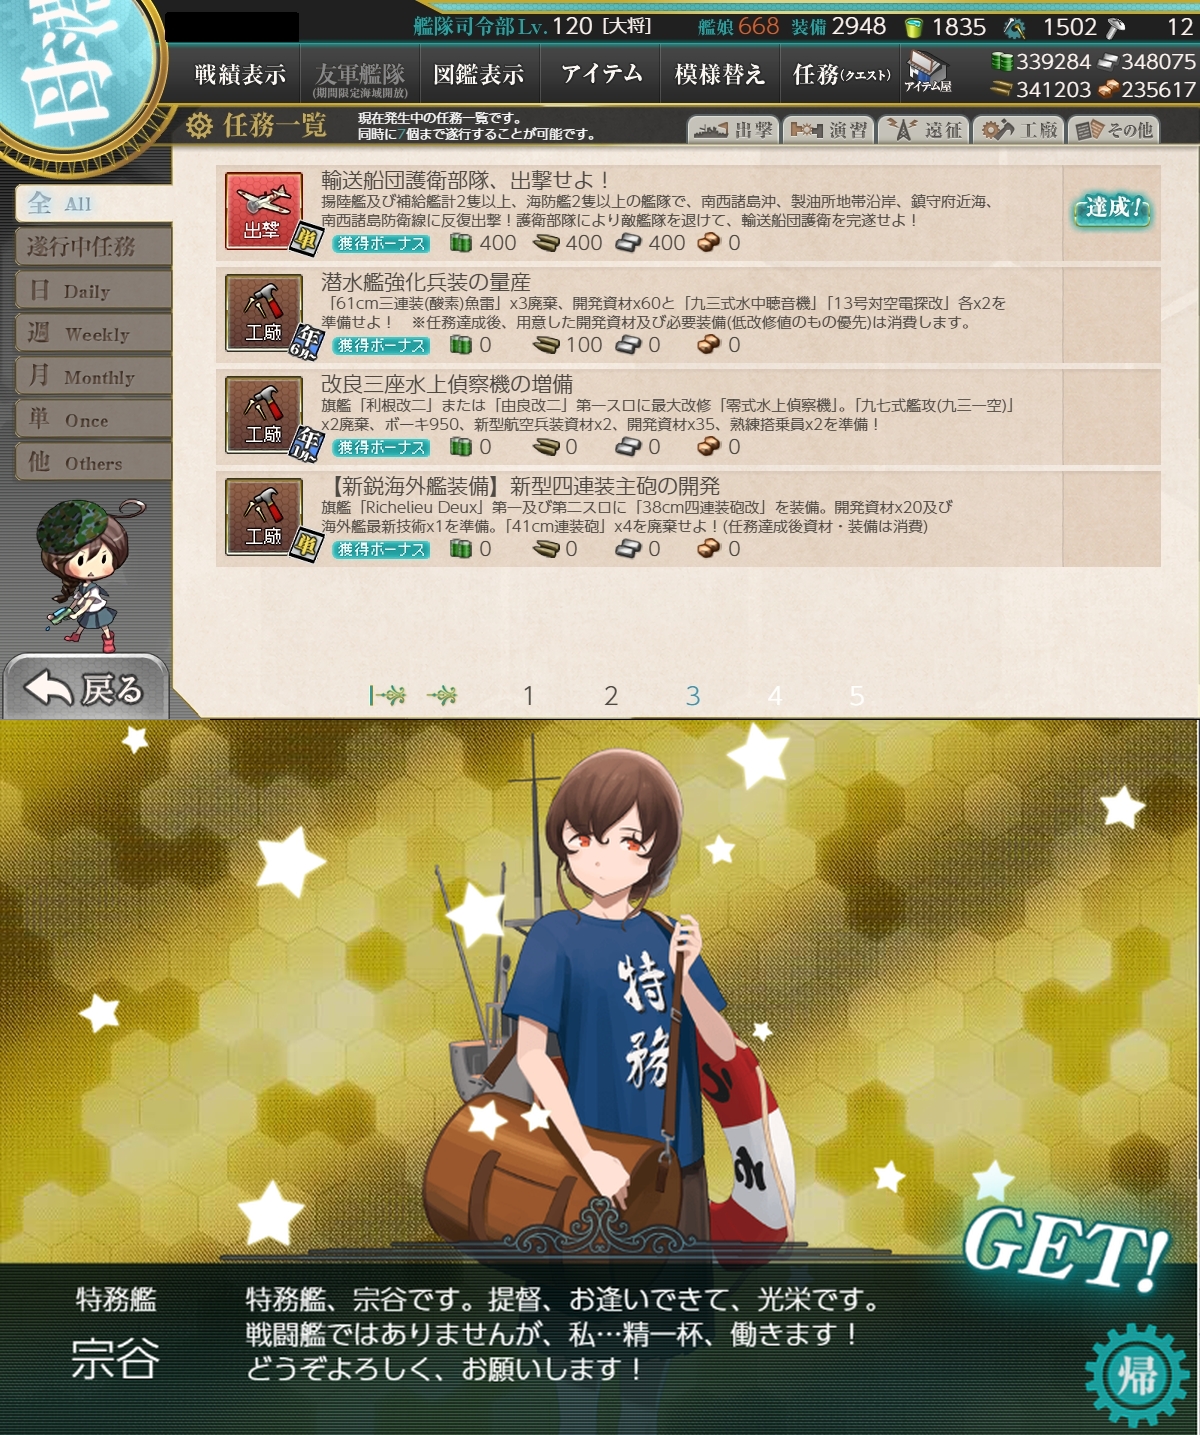
Task: Filter quests by 遠征 expedition tab
Action: [924, 130]
